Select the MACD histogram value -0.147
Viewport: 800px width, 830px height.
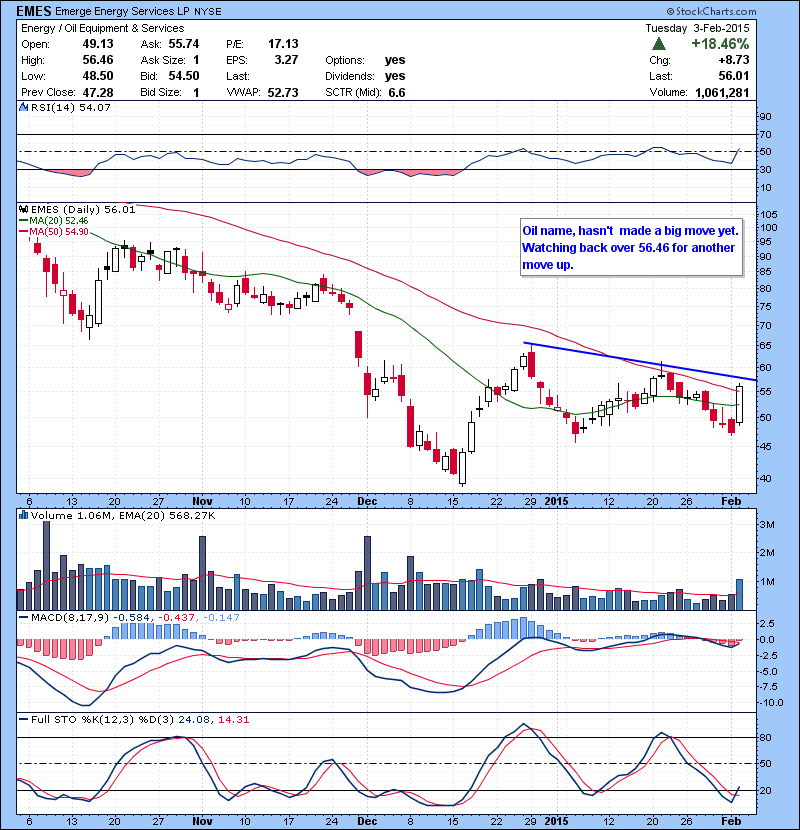[221, 617]
